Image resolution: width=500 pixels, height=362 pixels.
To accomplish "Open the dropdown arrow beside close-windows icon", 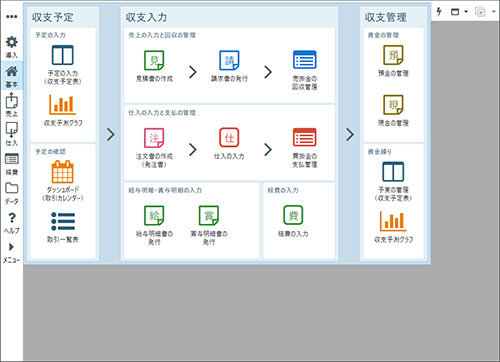I will 494,12.
